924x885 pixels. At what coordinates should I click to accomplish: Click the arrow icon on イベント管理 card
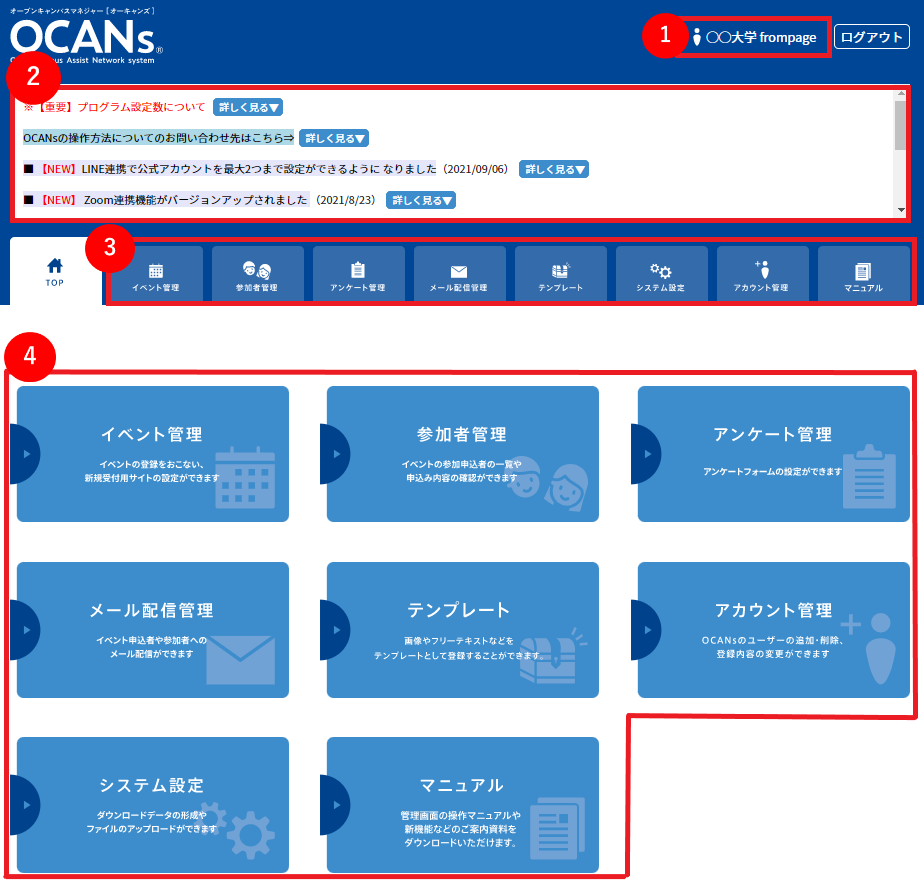(25, 454)
